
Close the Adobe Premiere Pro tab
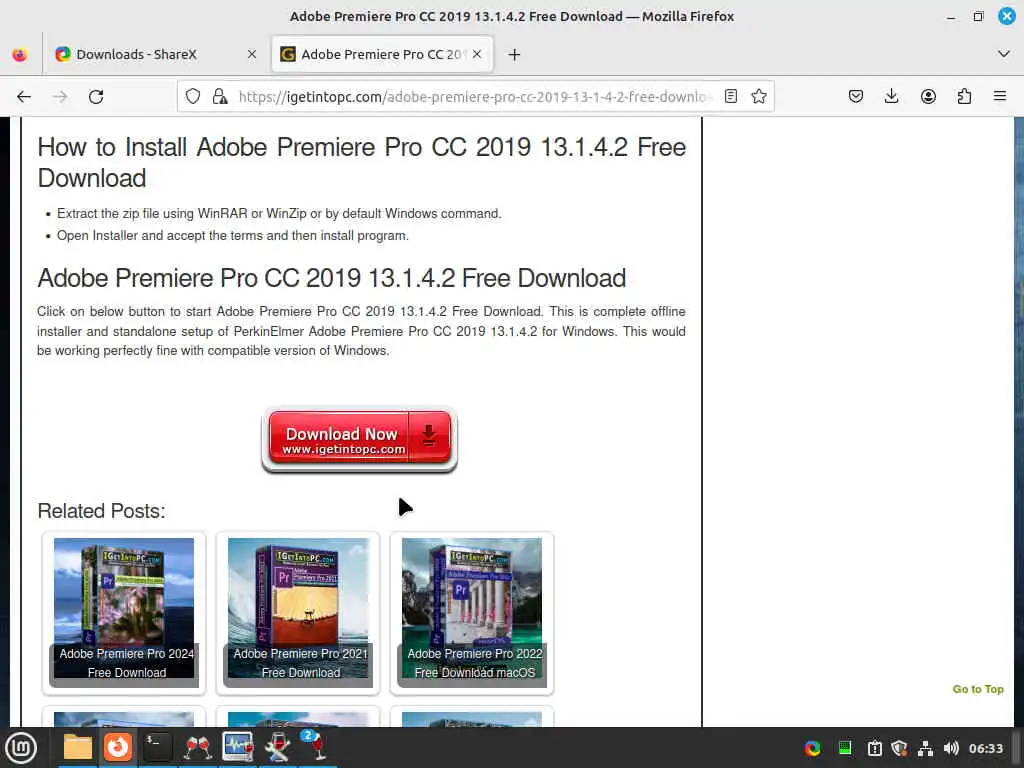477,55
